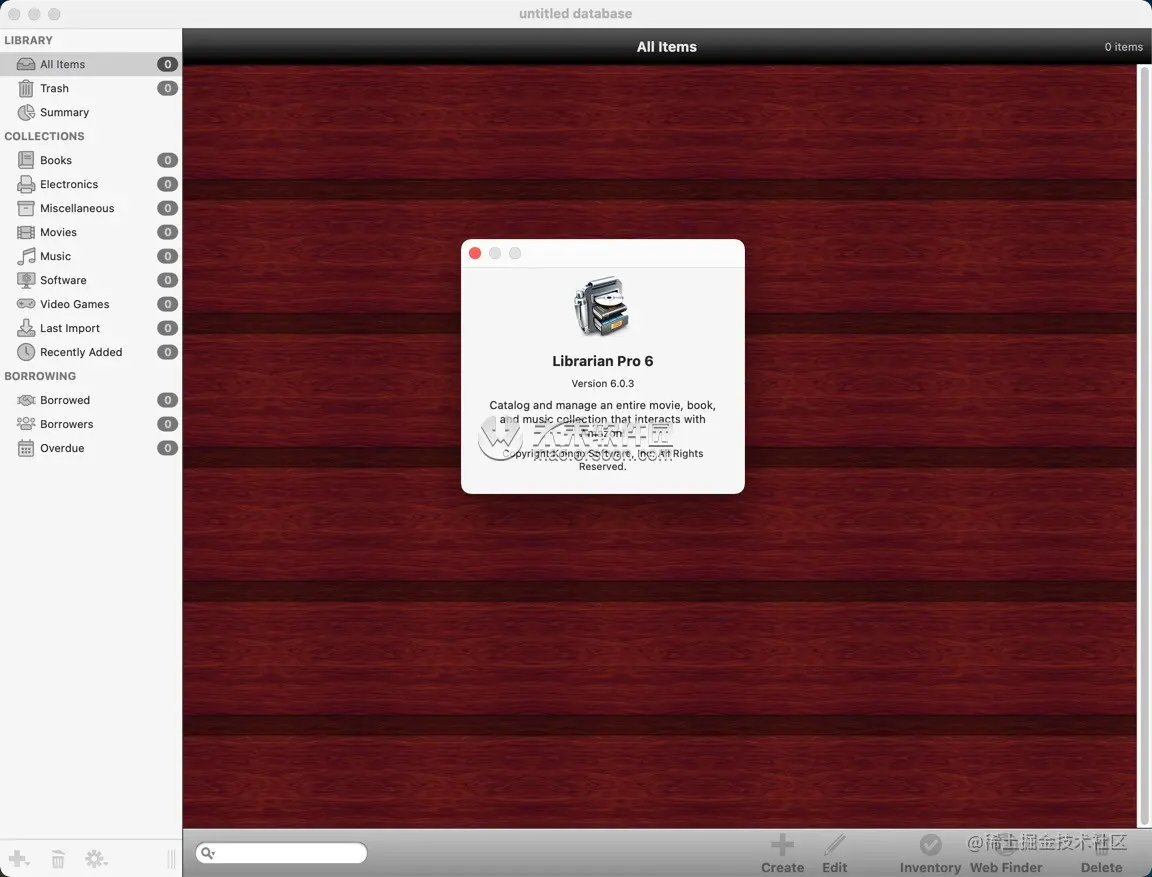The height and width of the screenshot is (877, 1152).
Task: Click the 'untitled database' window title
Action: (x=575, y=13)
